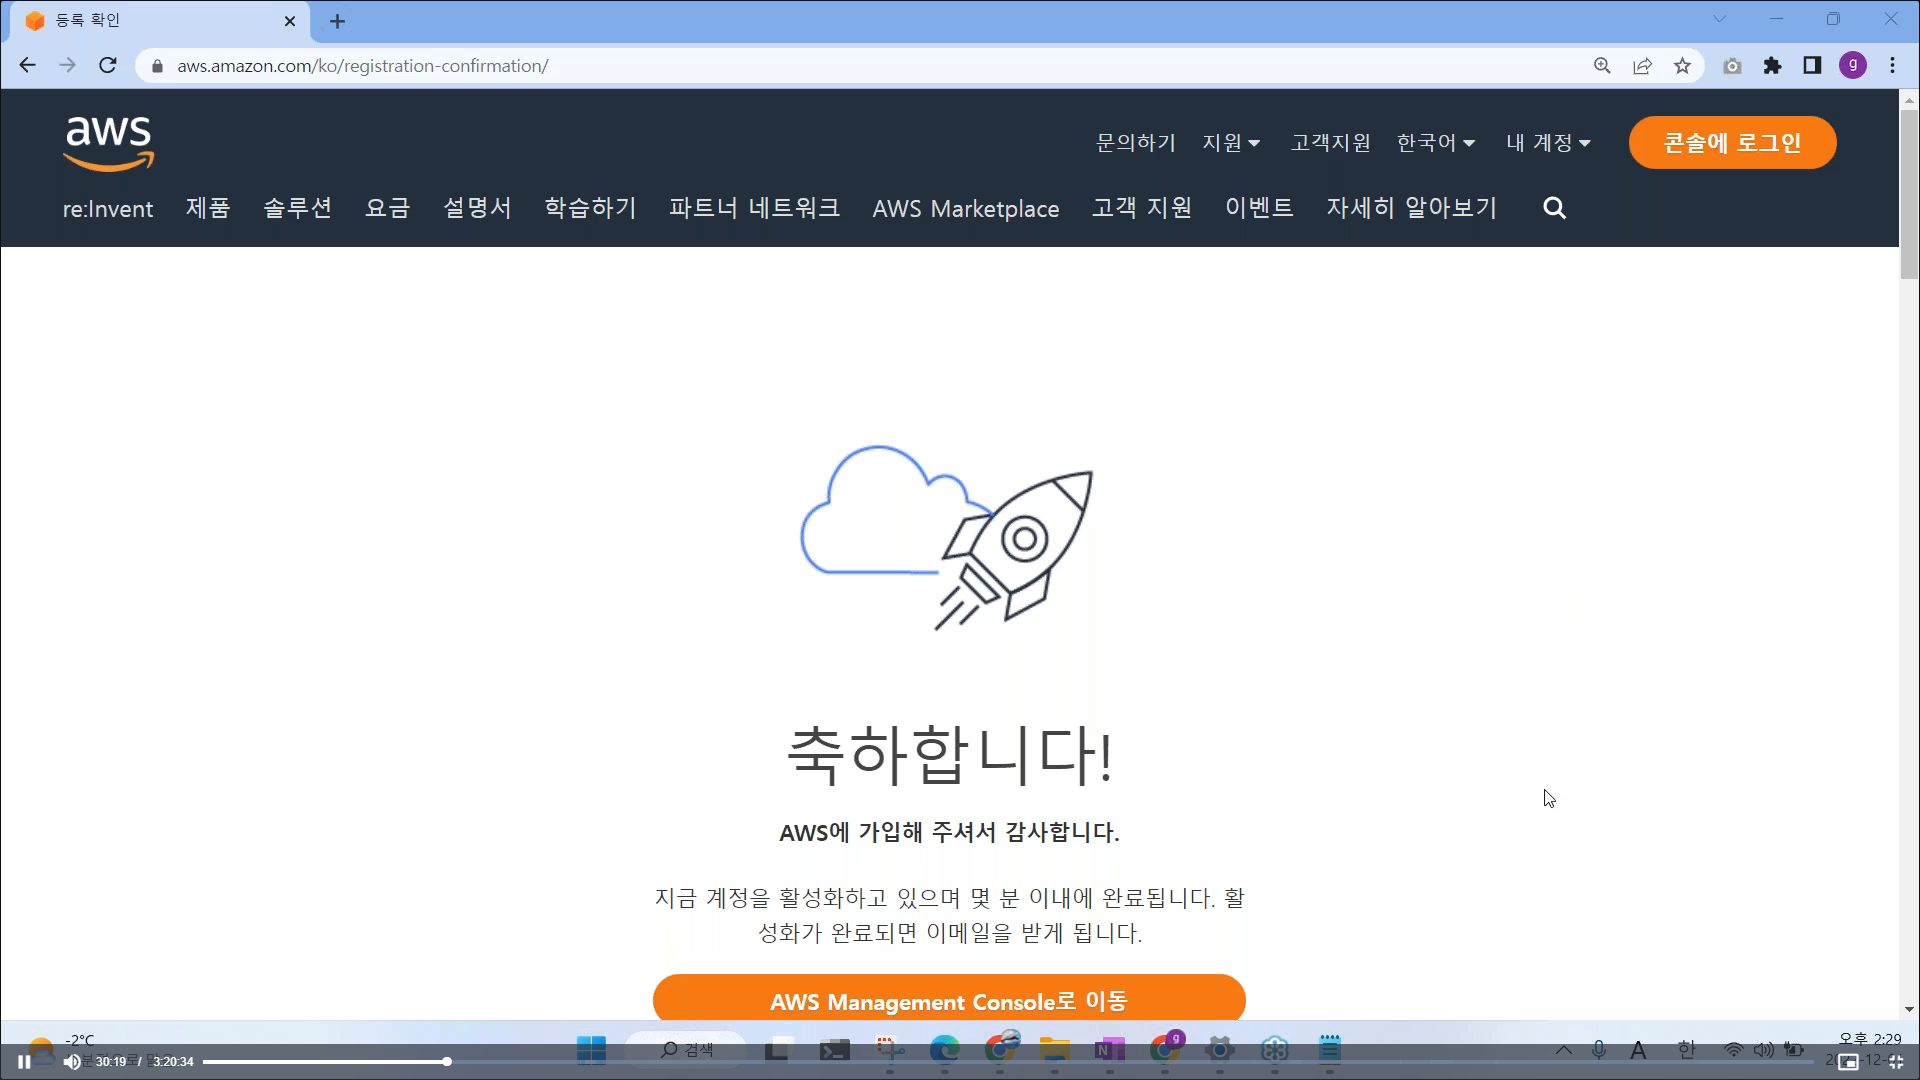The height and width of the screenshot is (1080, 1920).
Task: Click the AWS logo in the header
Action: (108, 143)
